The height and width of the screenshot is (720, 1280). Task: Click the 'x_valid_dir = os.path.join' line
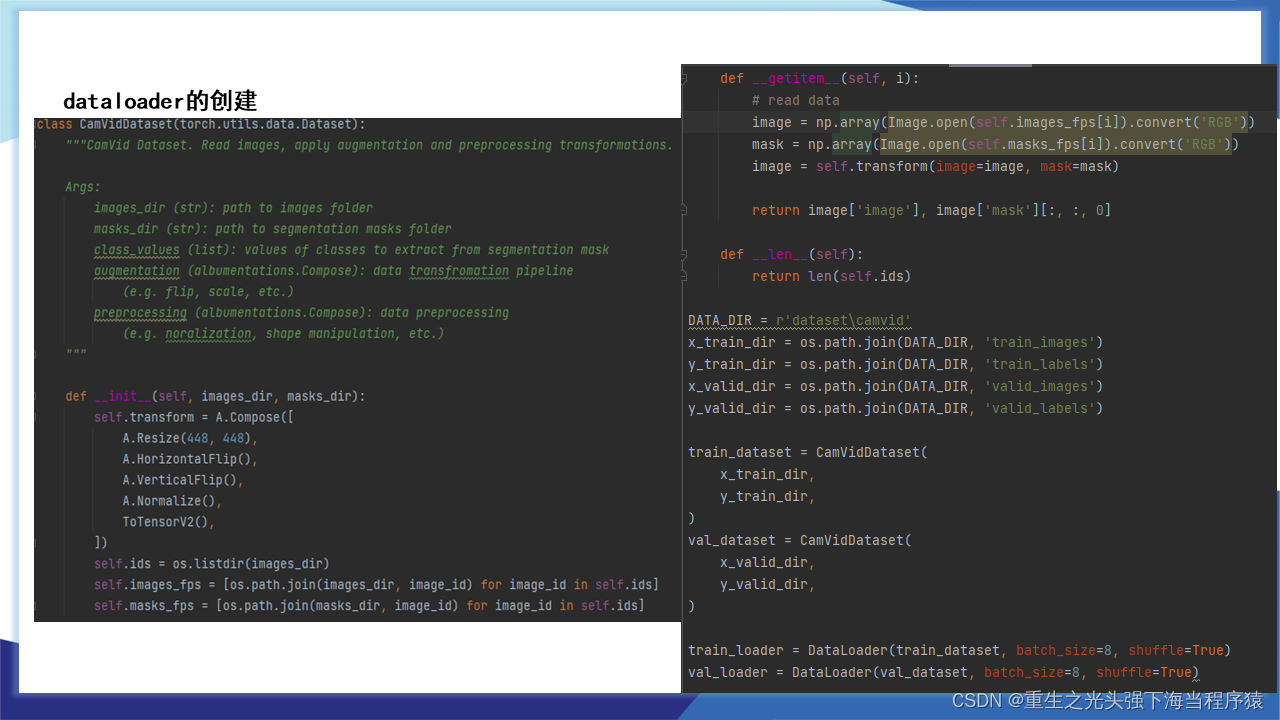tap(895, 387)
